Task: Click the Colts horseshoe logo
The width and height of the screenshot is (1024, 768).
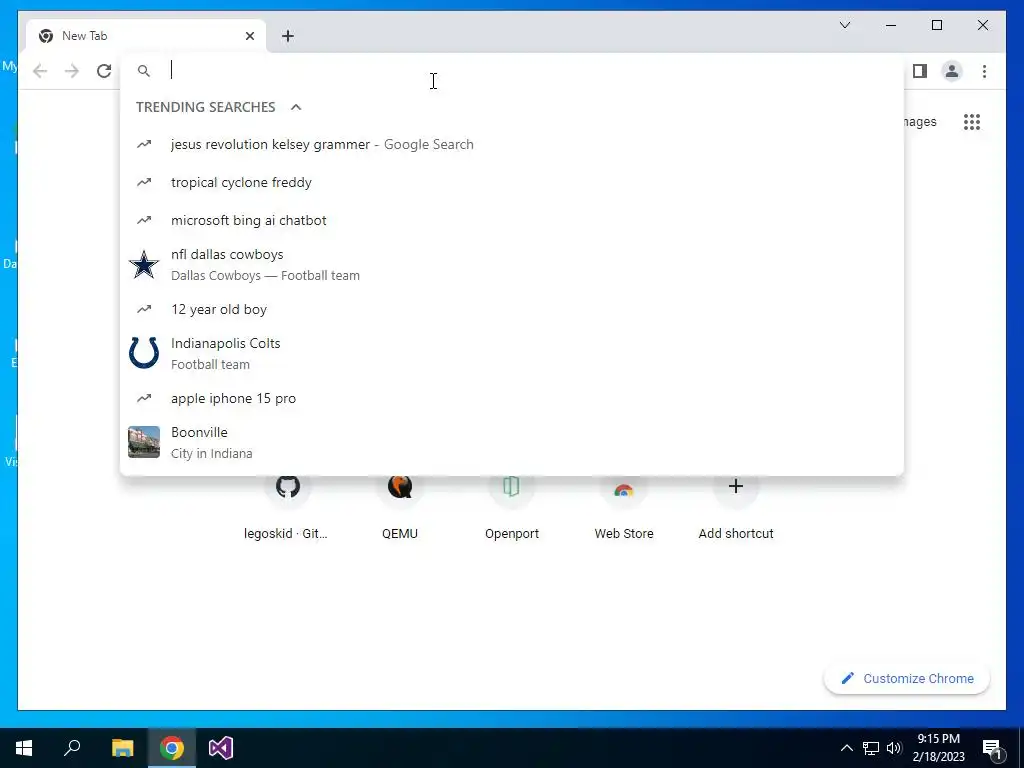Action: [x=144, y=353]
